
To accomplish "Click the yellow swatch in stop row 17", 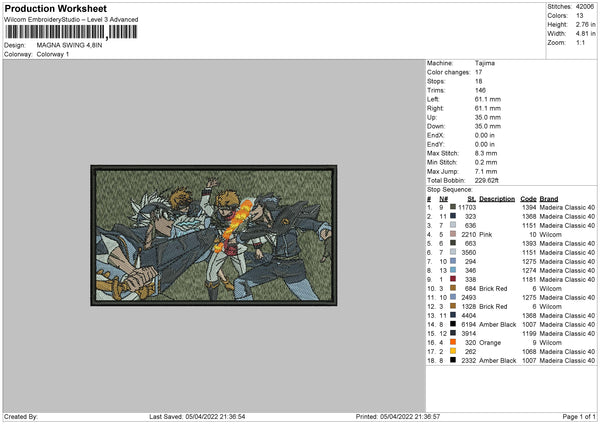I will [x=453, y=351].
